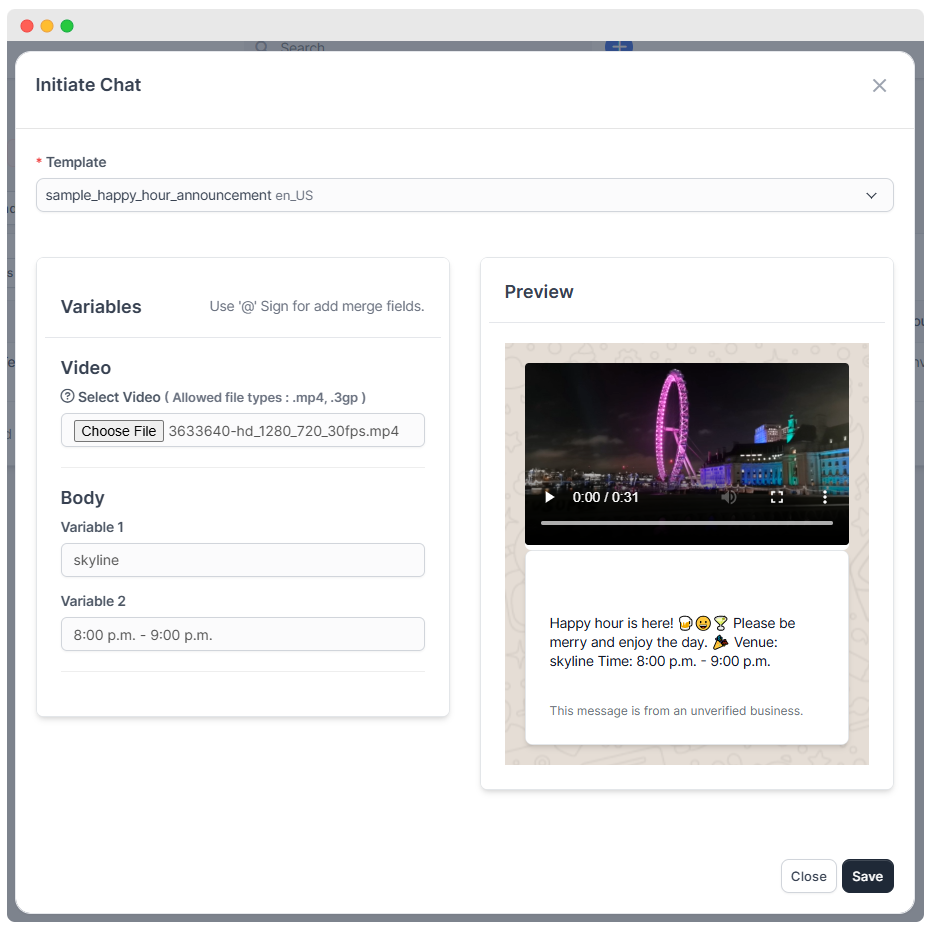Viewport: 931px width, 931px height.
Task: Click the green maximize window button
Action: pos(67,26)
